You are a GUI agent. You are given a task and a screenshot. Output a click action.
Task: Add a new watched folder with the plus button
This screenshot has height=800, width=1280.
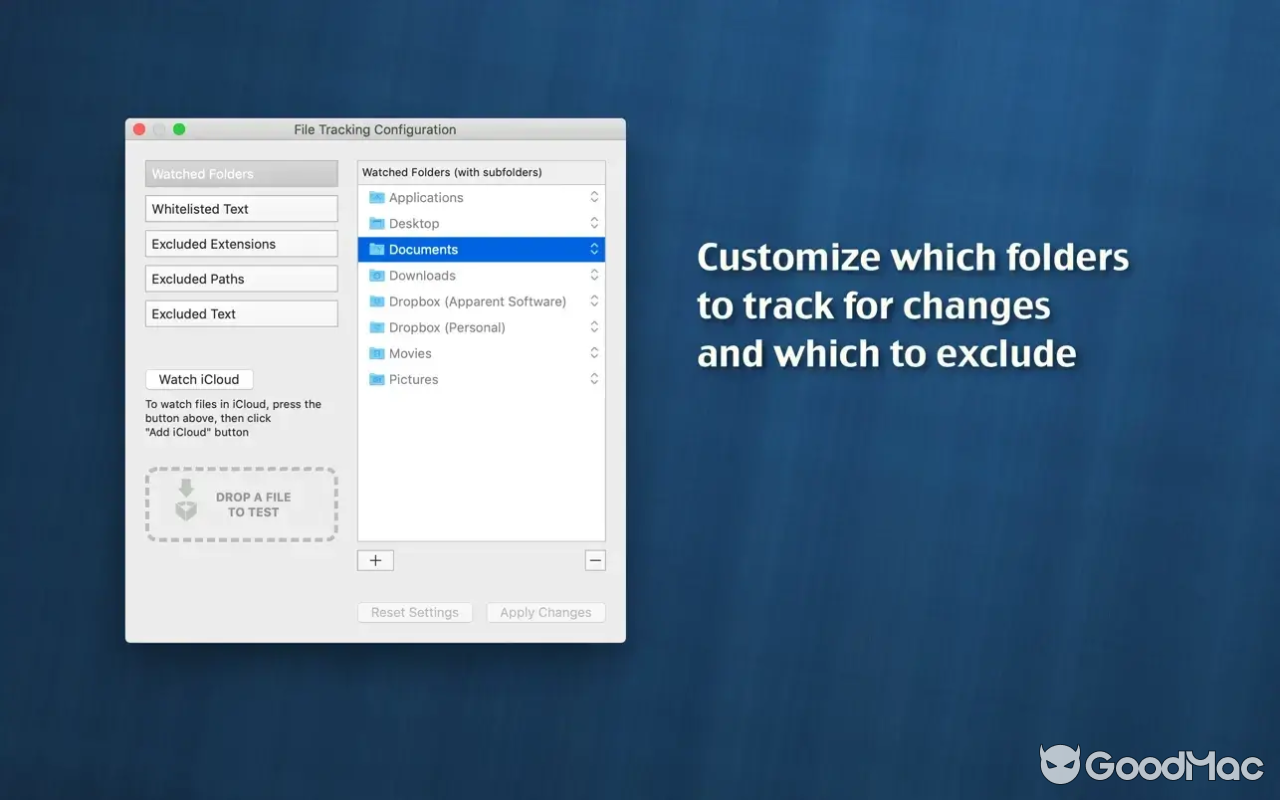pyautogui.click(x=375, y=560)
